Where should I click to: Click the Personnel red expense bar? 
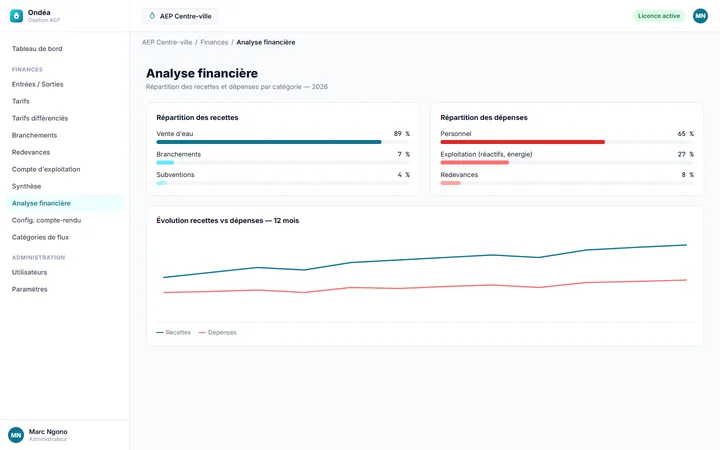tap(523, 142)
